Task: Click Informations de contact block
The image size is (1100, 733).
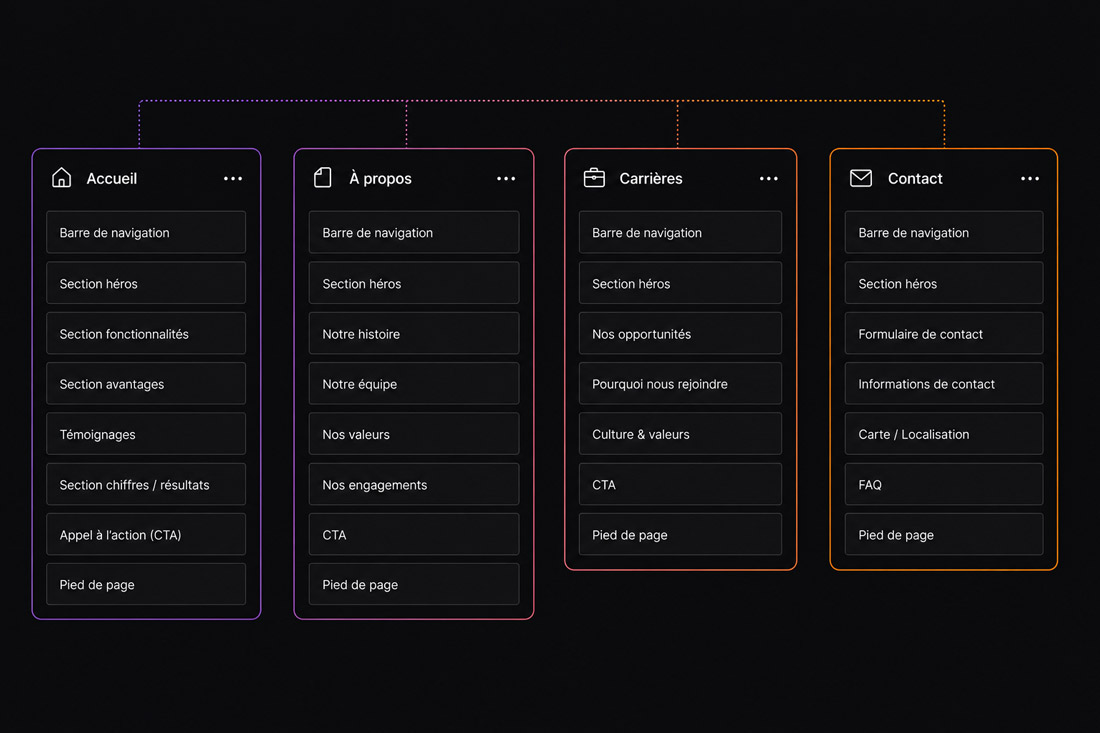Action: coord(944,384)
